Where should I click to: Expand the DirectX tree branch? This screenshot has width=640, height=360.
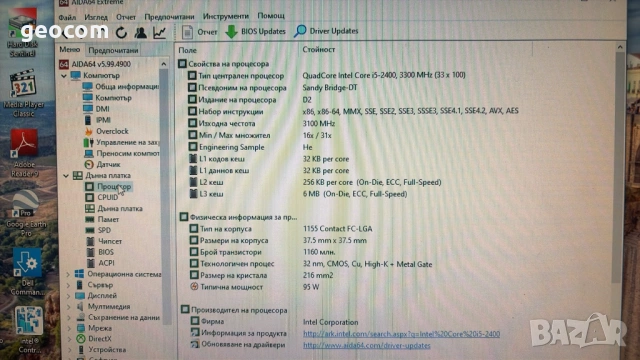[69, 339]
